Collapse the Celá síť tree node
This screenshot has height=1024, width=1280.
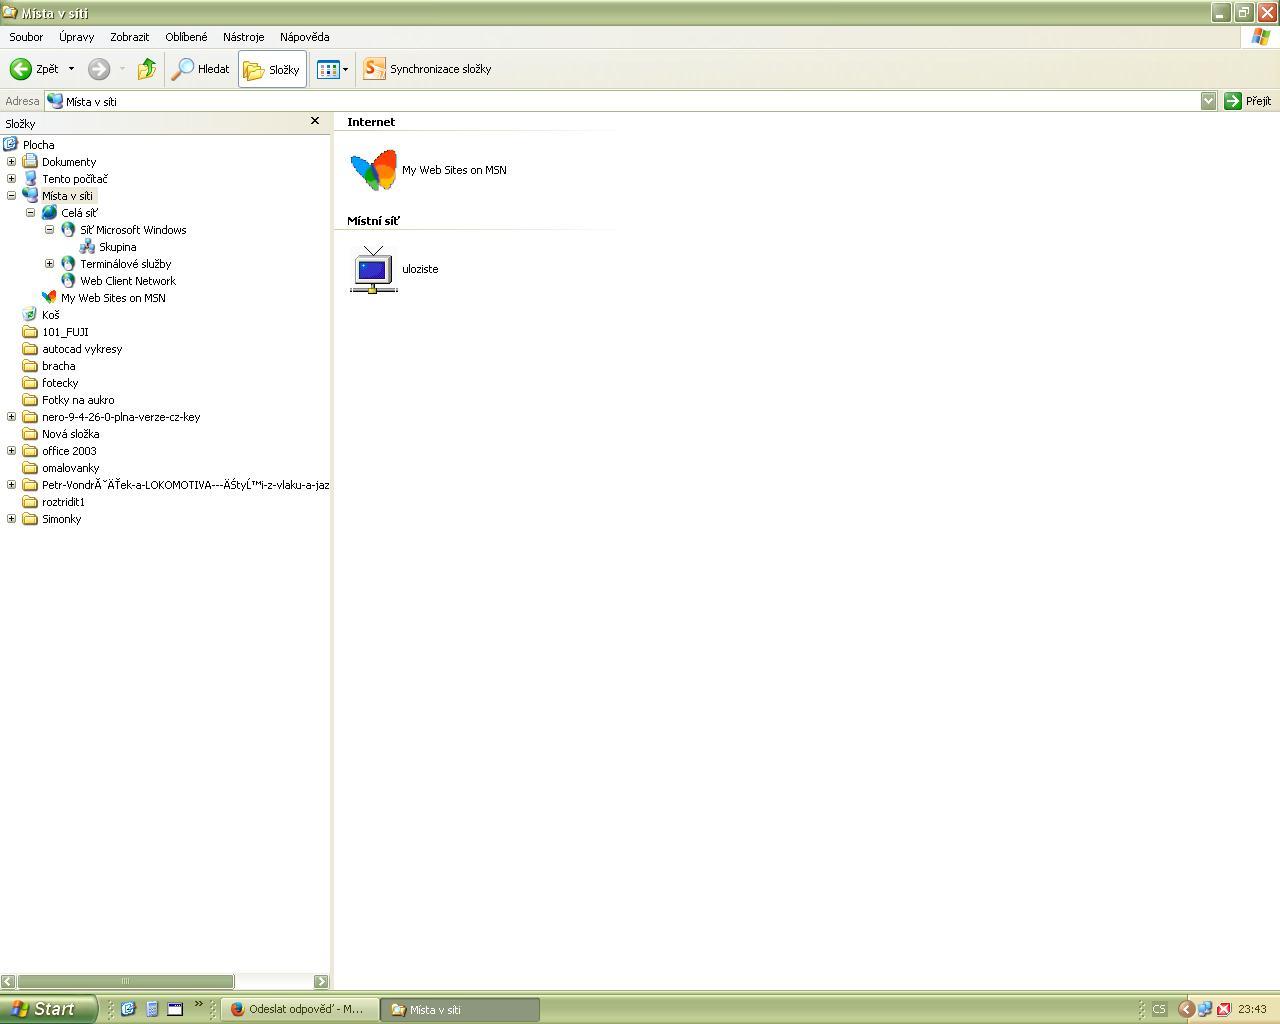tap(31, 213)
